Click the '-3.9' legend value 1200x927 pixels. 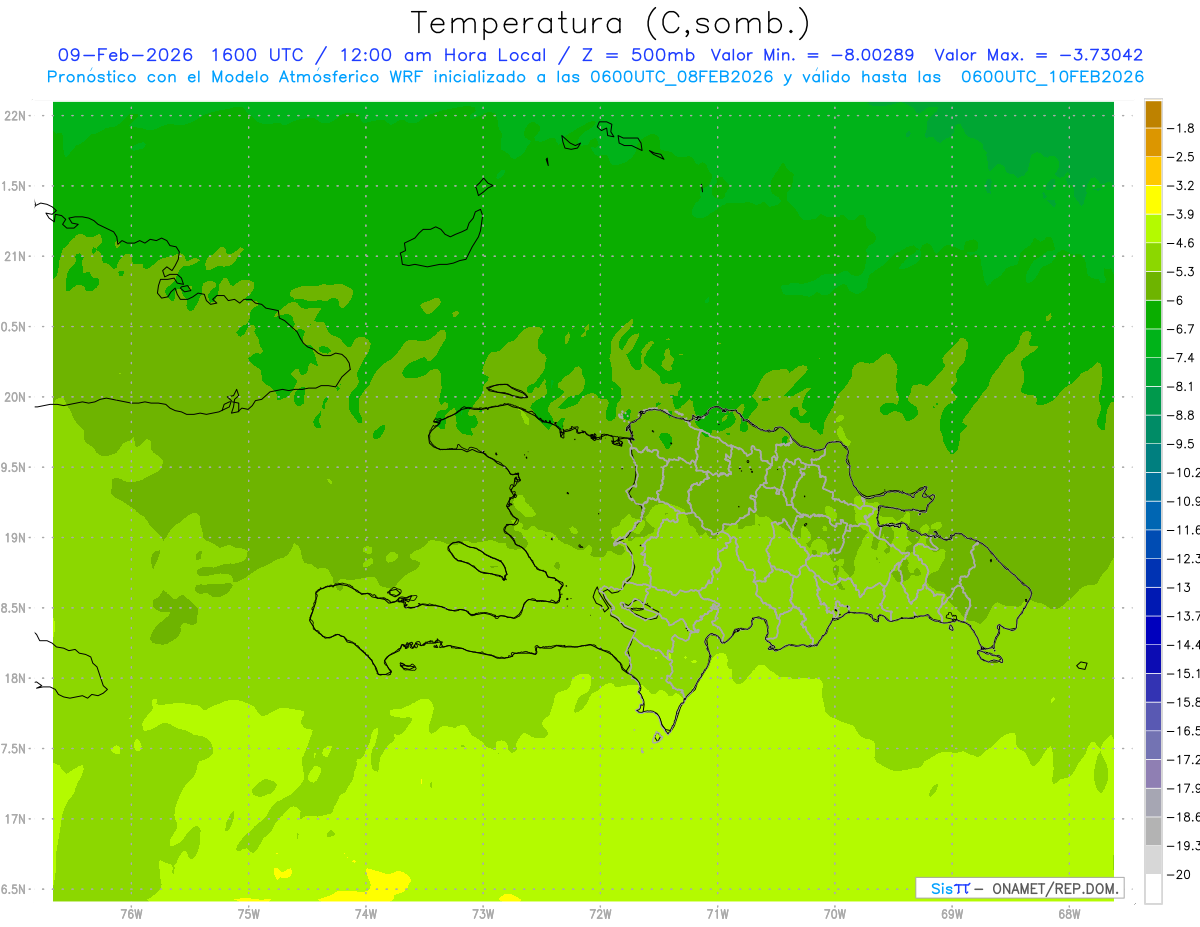(1181, 214)
